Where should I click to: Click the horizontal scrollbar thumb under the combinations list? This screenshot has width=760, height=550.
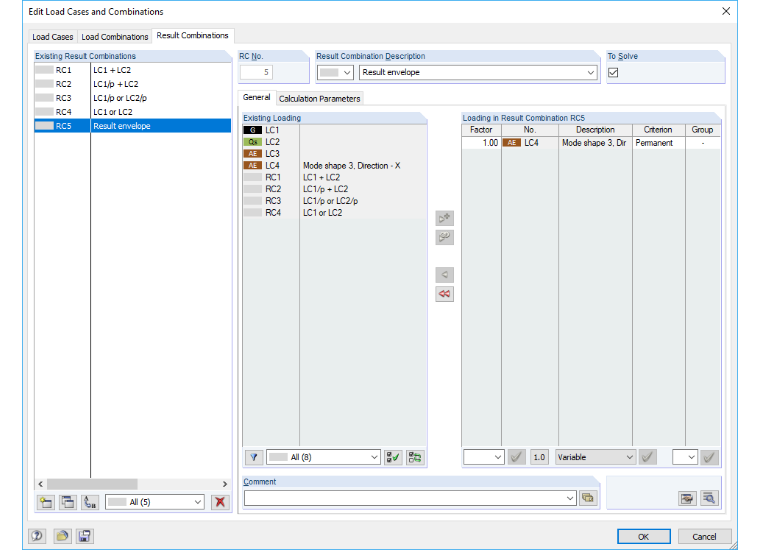click(92, 484)
